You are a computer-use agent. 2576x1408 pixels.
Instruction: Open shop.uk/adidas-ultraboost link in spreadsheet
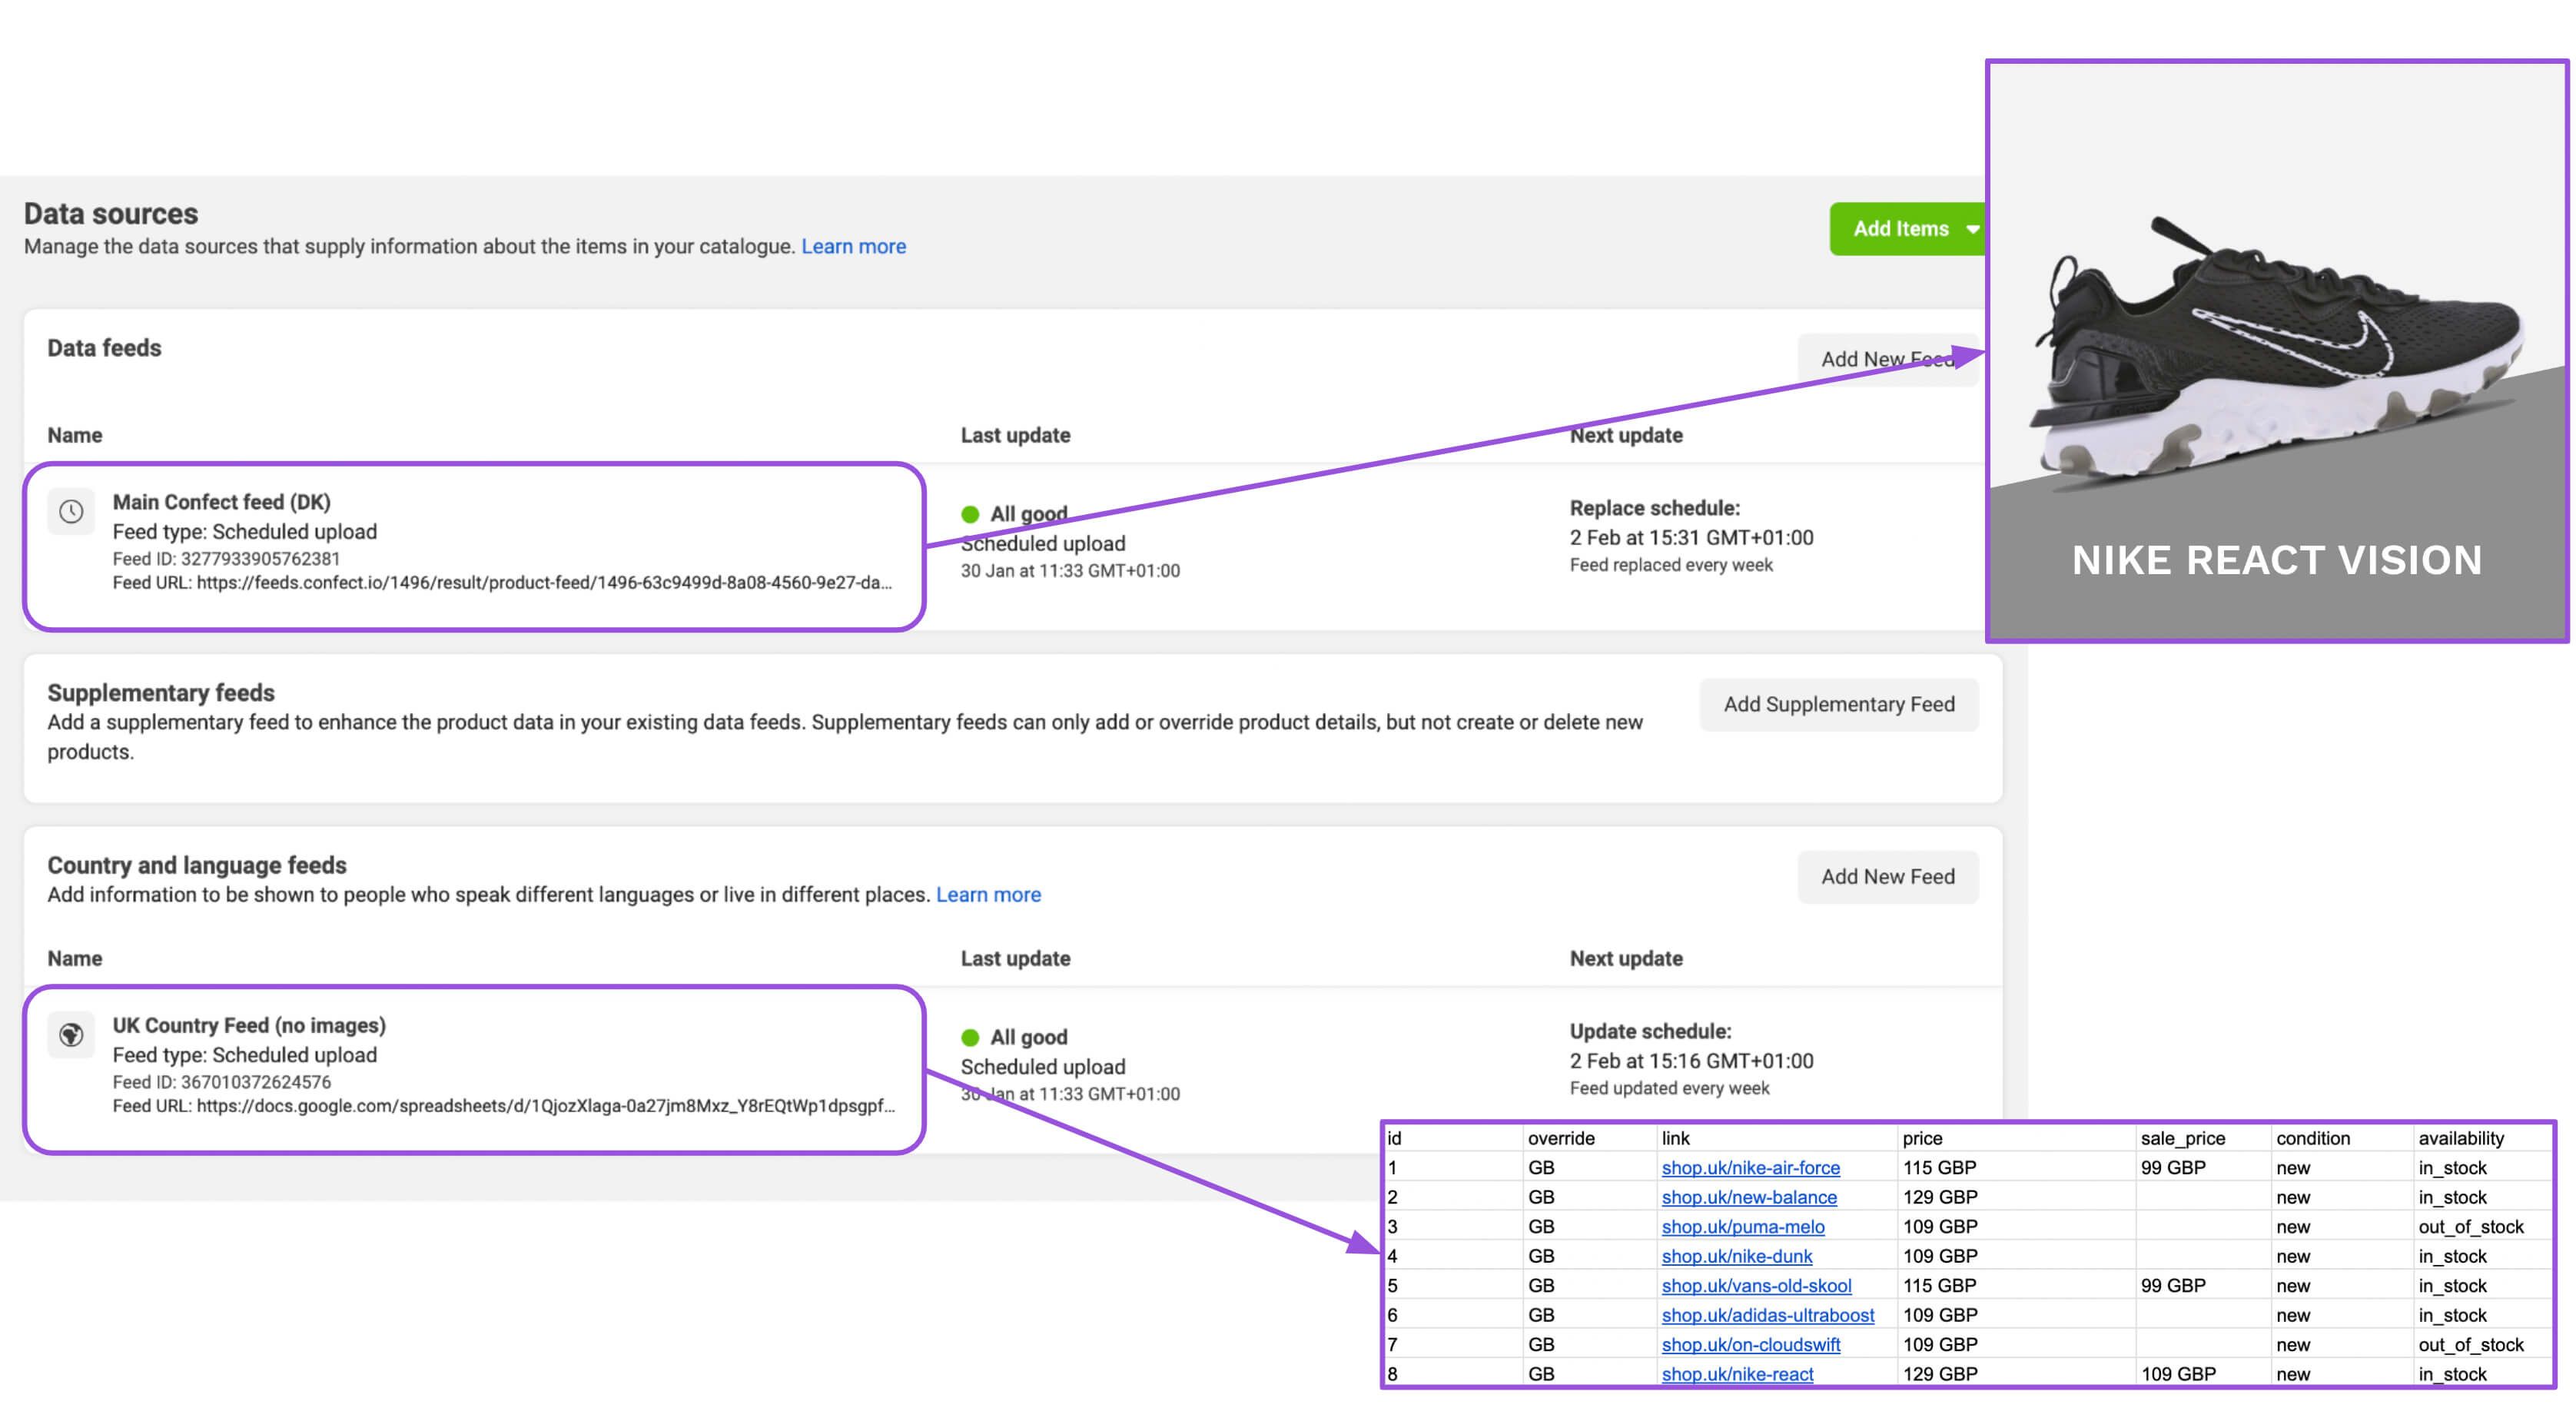[1768, 1315]
